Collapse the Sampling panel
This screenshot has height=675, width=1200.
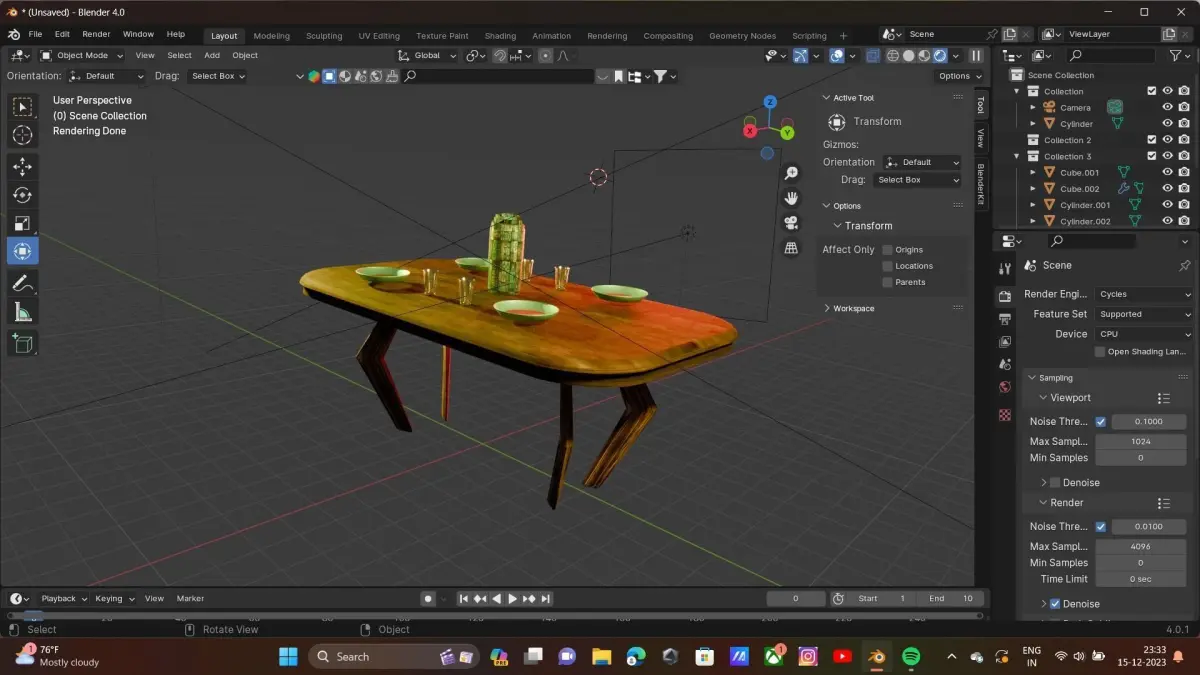1055,378
